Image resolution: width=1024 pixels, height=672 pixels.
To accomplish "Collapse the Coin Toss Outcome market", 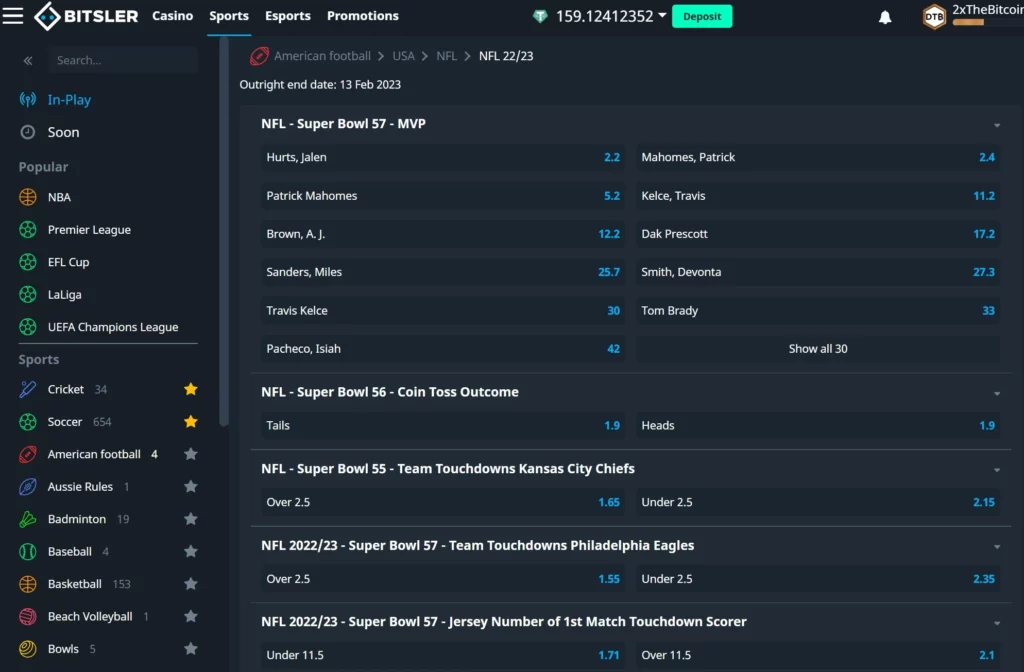I will pyautogui.click(x=997, y=393).
